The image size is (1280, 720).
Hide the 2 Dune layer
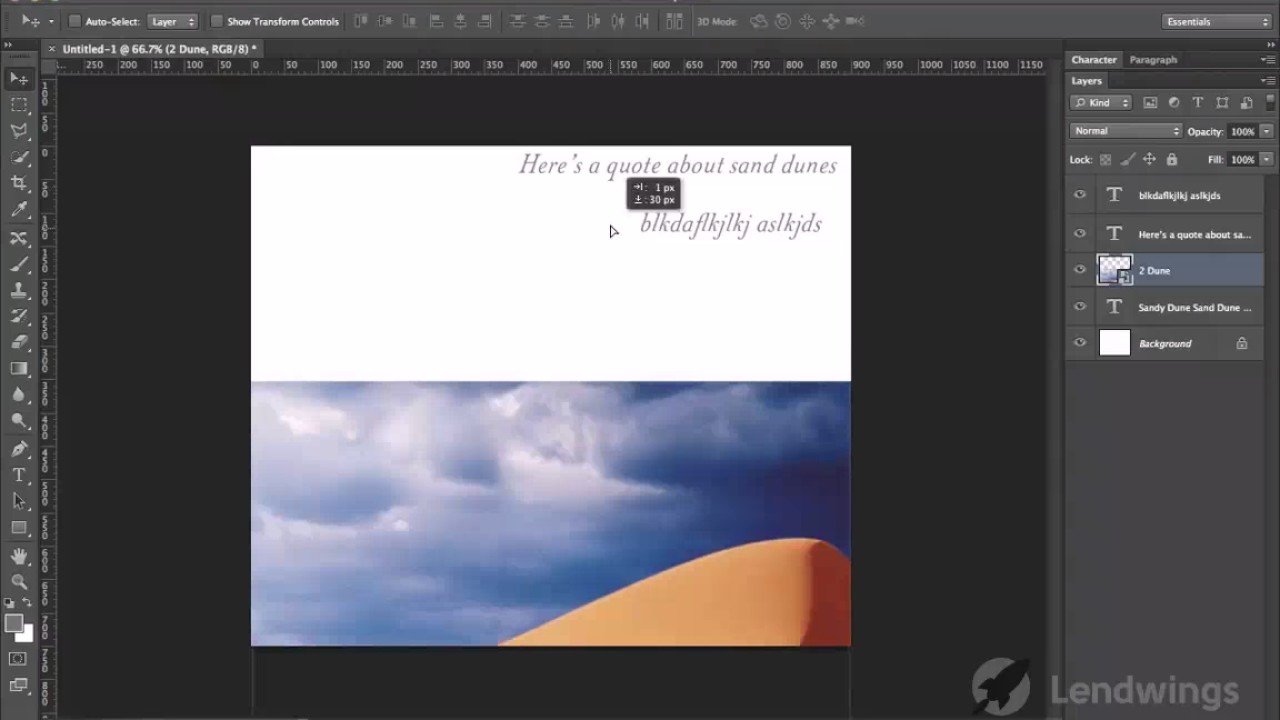[1080, 270]
